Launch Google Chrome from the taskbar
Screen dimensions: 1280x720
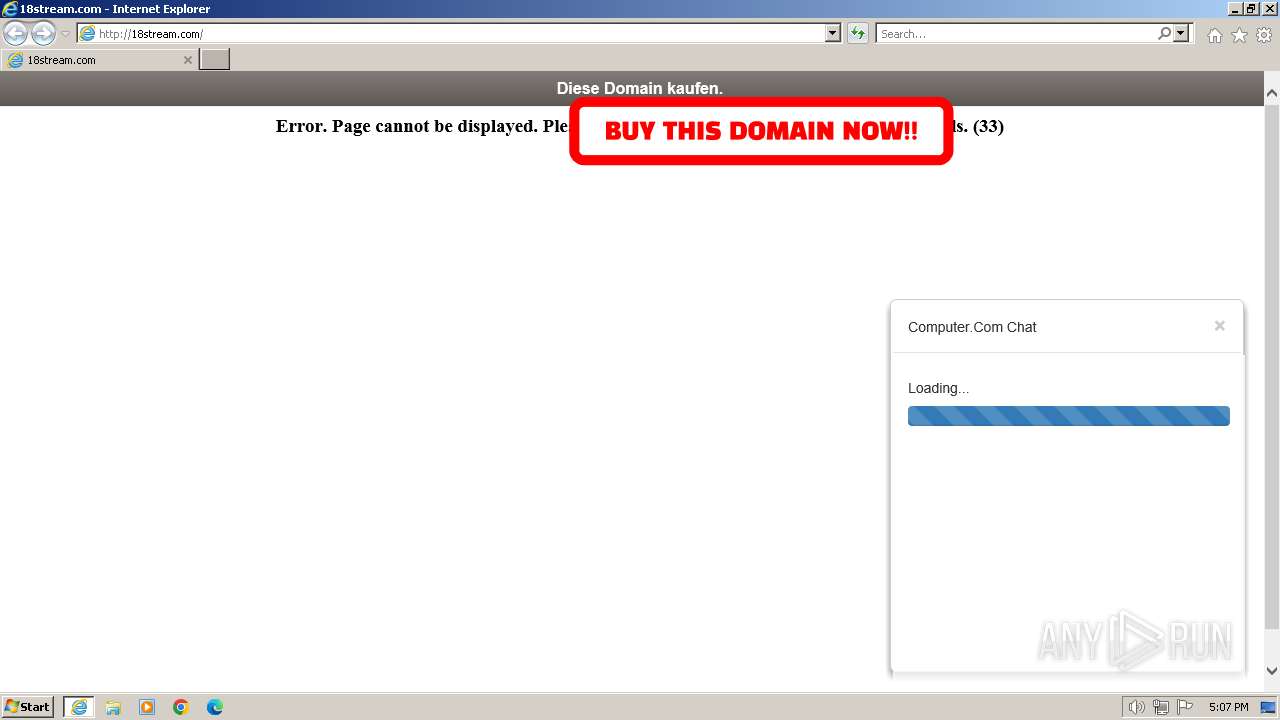coord(181,707)
